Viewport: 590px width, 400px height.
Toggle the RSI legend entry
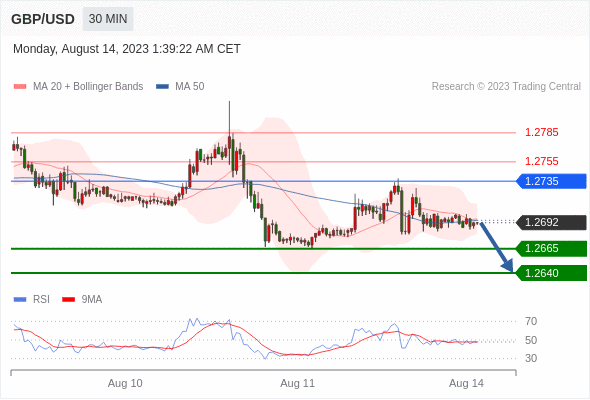tap(32, 300)
